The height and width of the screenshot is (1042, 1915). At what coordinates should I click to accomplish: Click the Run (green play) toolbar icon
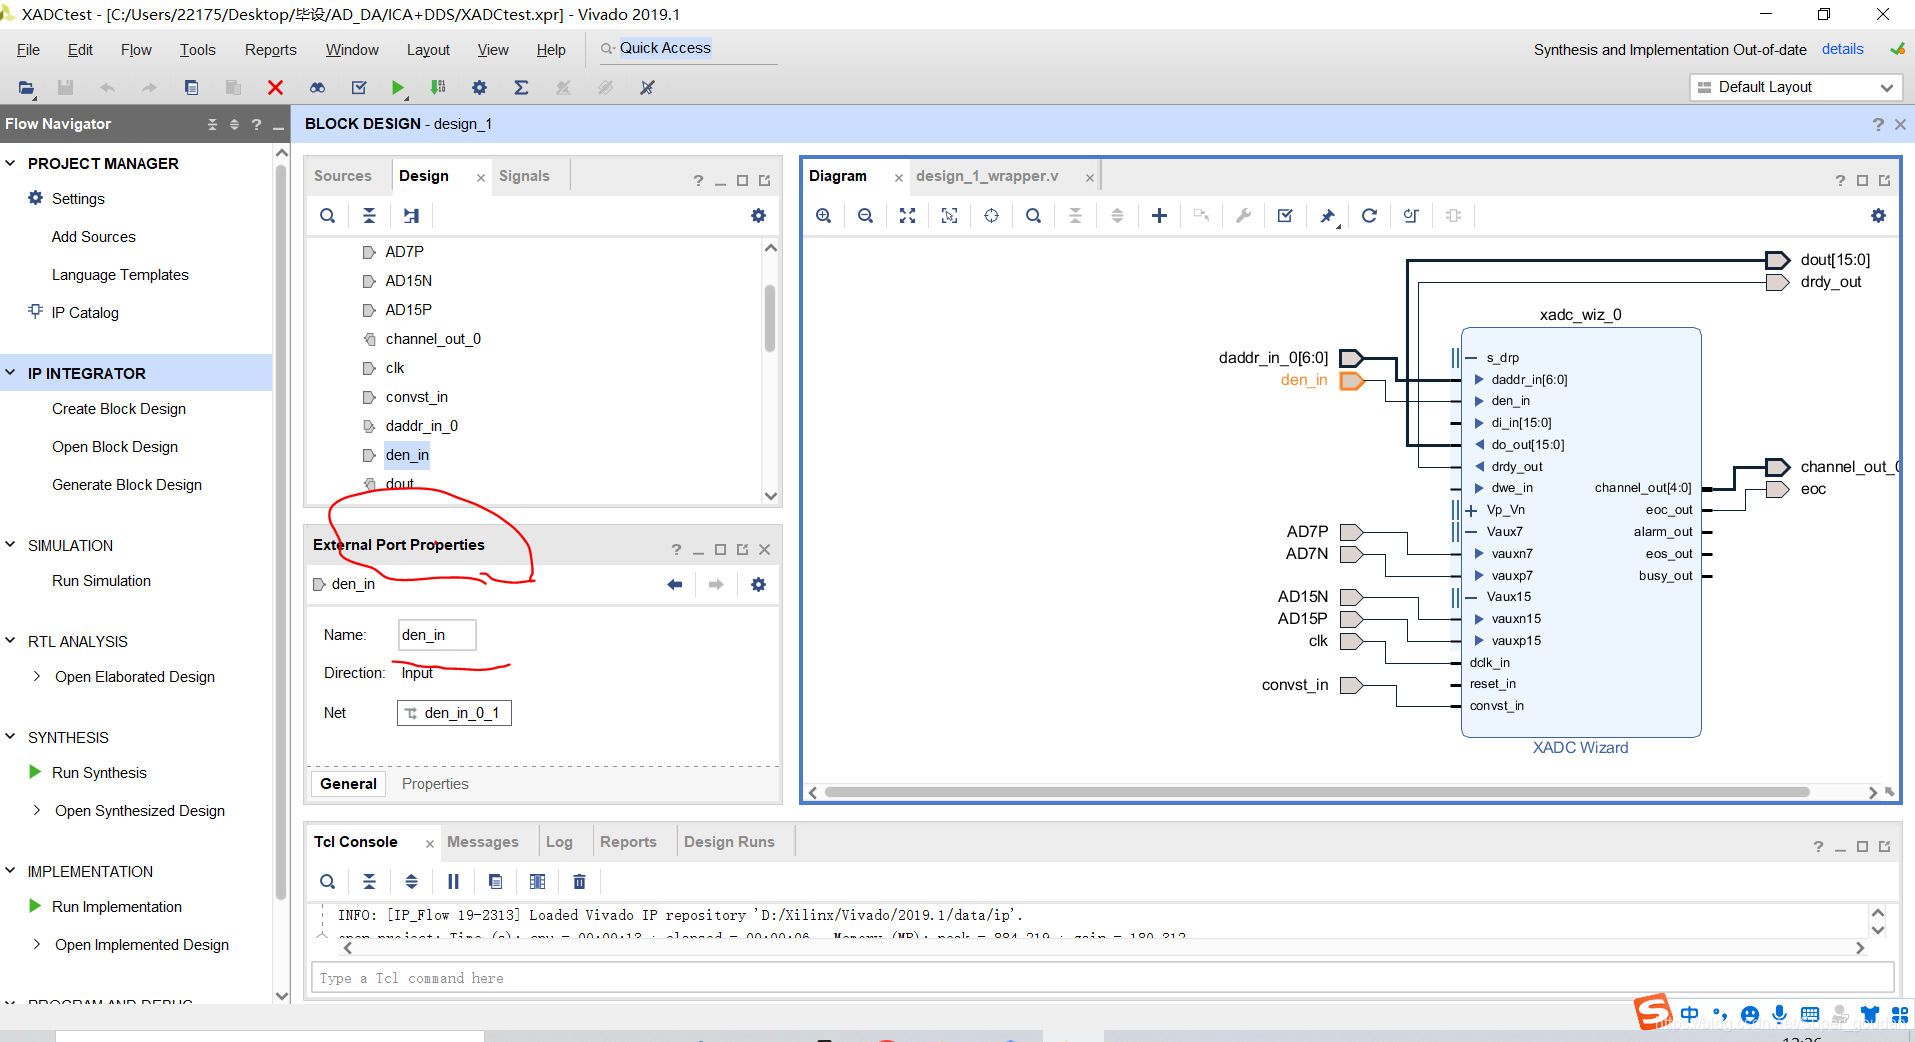[x=397, y=88]
